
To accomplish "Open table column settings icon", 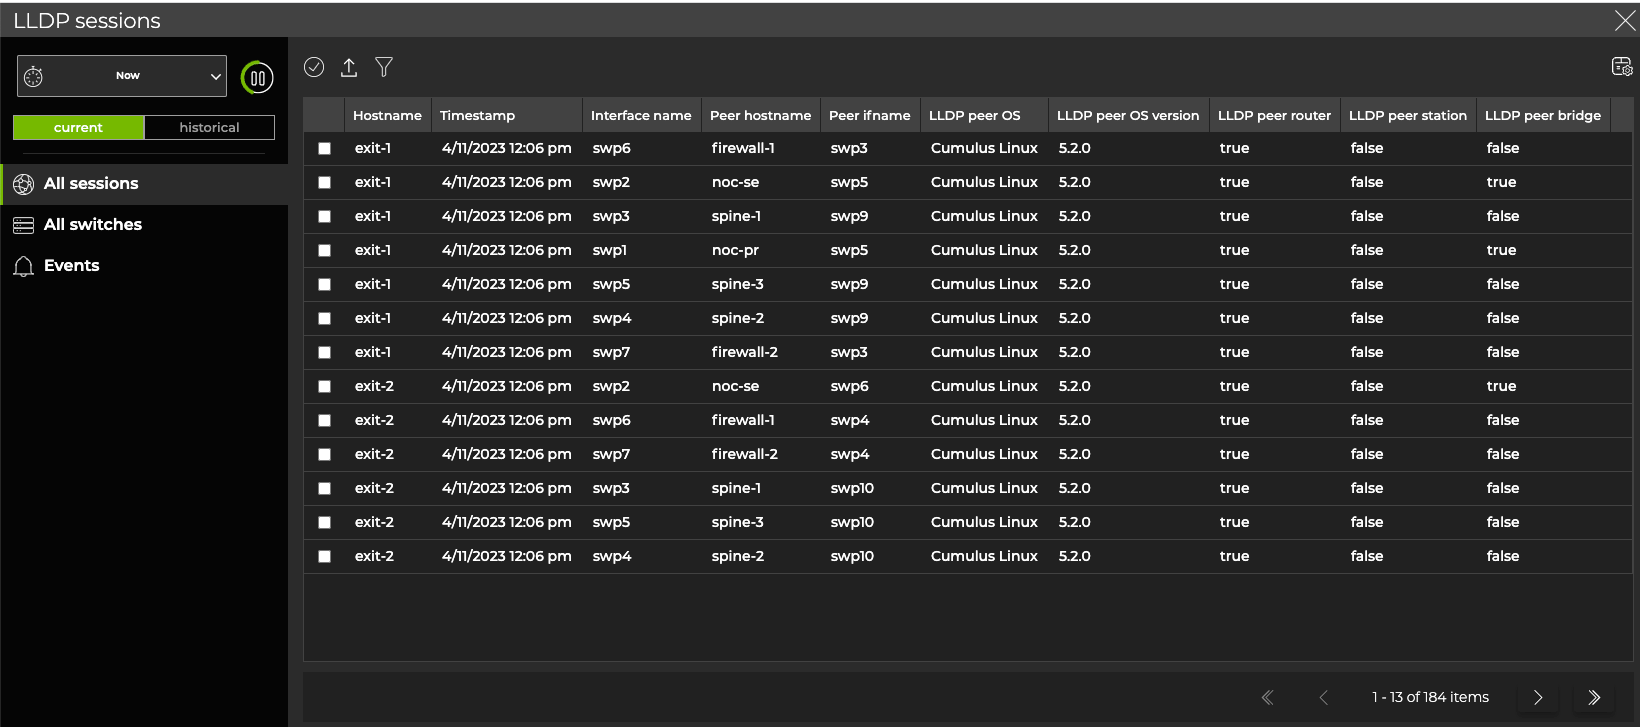I will pos(1622,66).
